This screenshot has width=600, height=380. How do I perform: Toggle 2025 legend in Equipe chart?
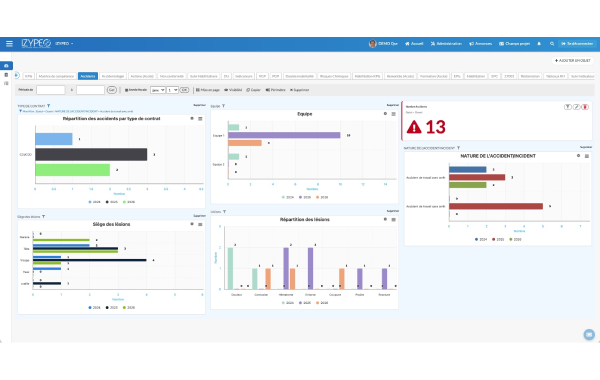pos(305,197)
